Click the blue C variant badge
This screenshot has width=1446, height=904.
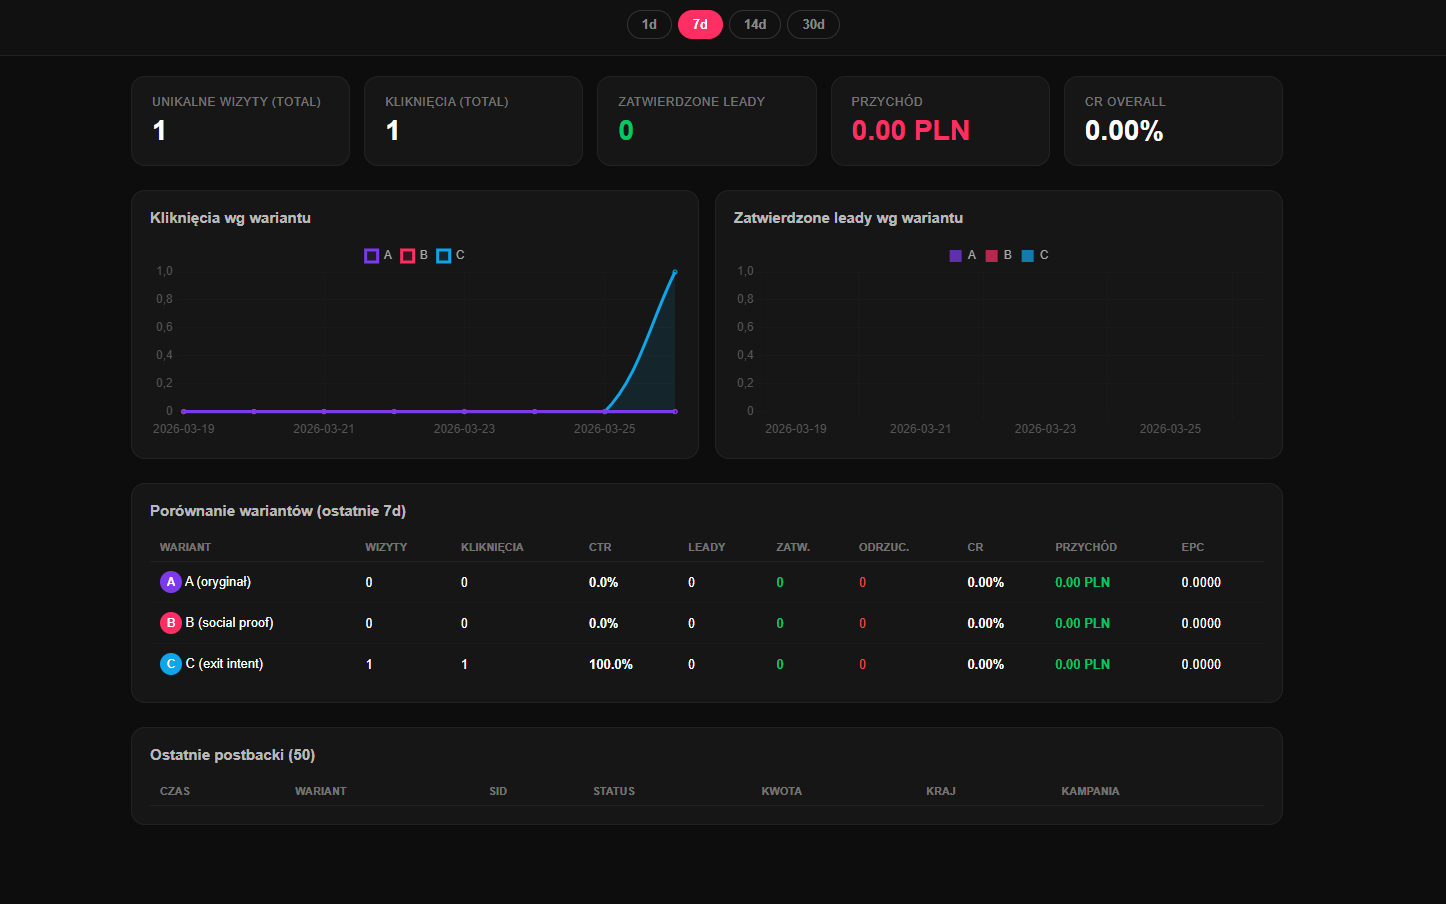pos(171,664)
